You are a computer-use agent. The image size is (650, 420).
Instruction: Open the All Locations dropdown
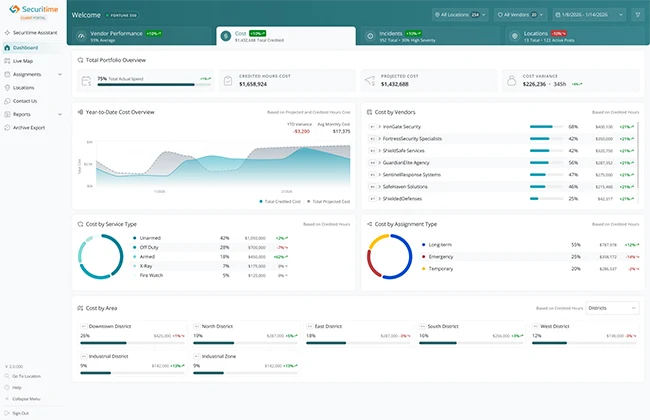point(460,15)
